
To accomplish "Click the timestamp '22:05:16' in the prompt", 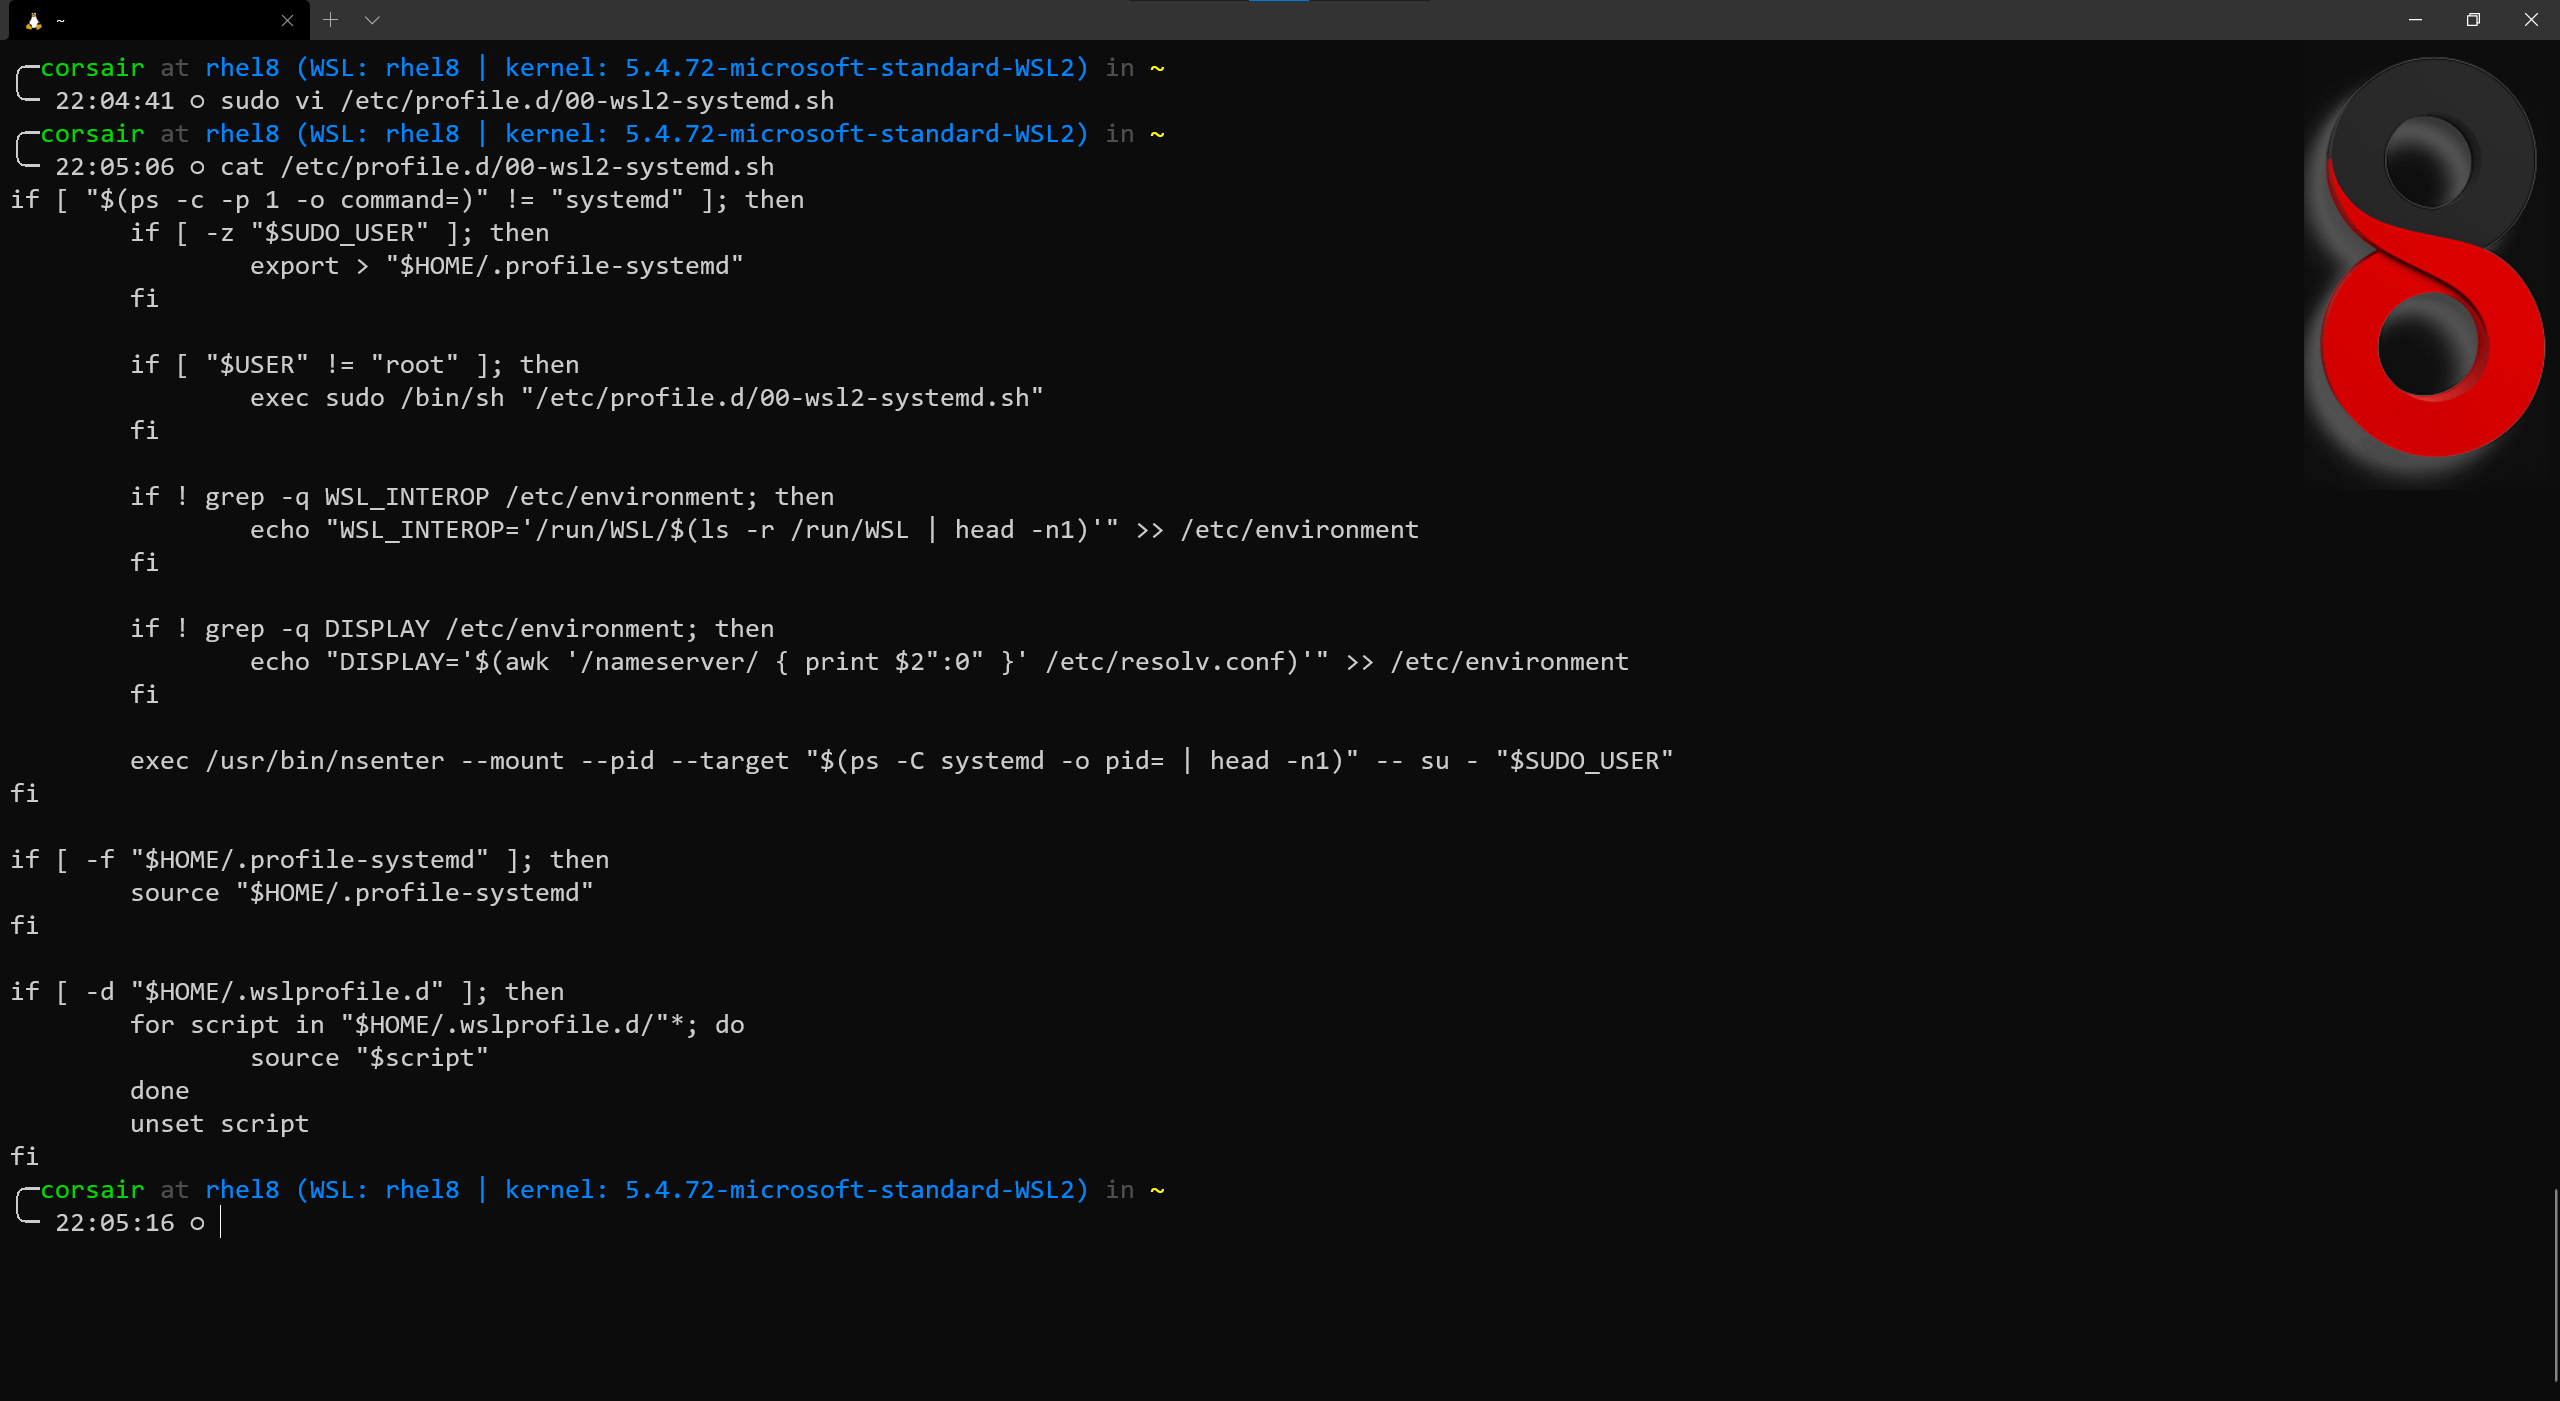I will [x=117, y=1222].
